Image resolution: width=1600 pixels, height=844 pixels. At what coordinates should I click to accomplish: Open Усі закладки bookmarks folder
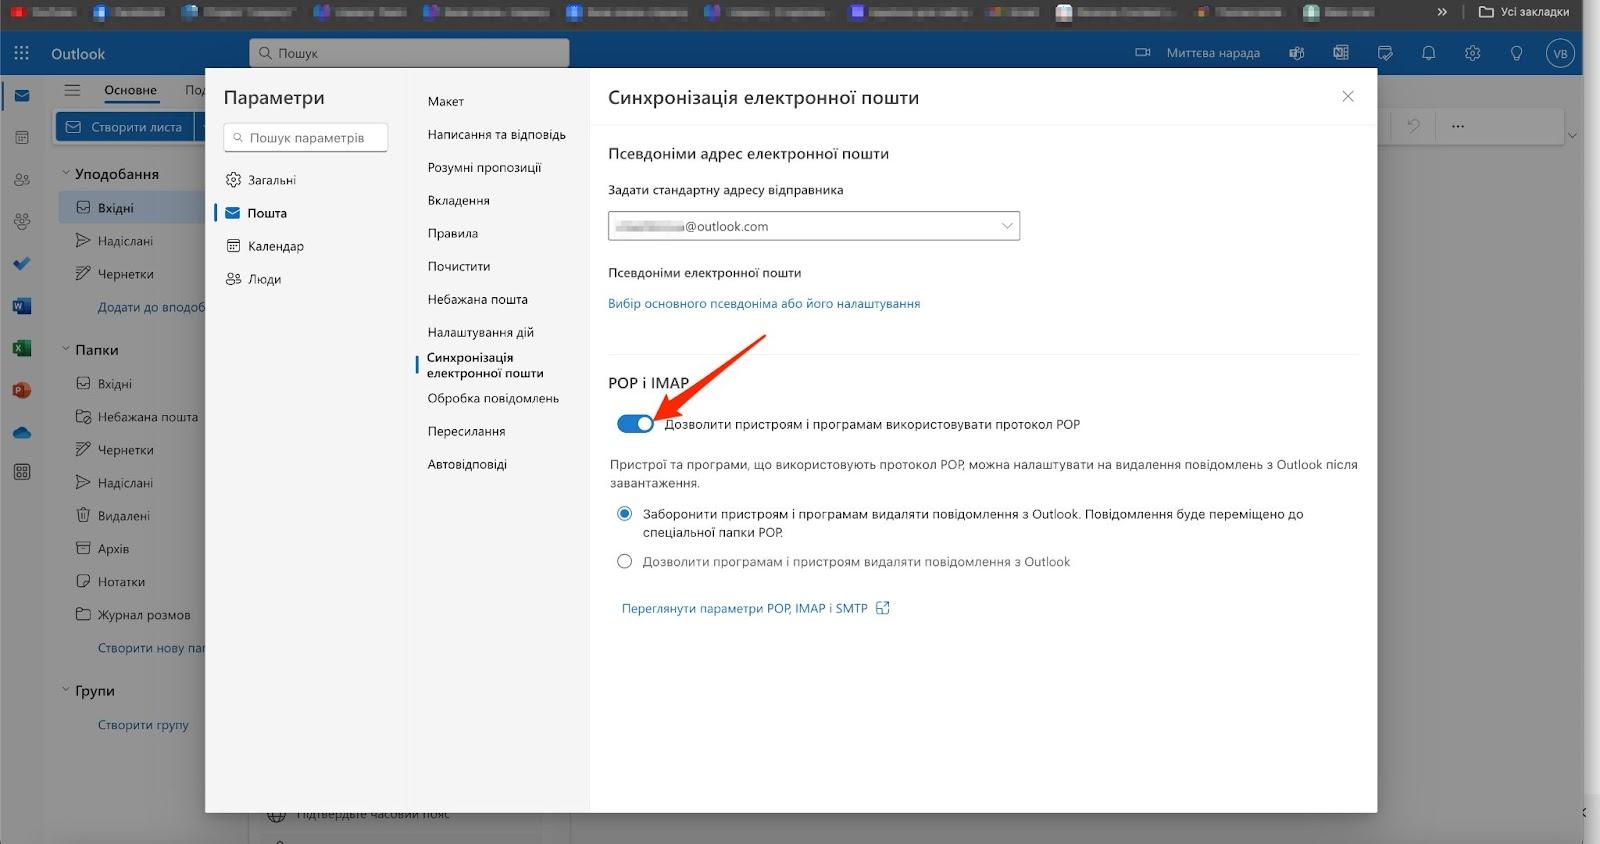click(x=1524, y=12)
